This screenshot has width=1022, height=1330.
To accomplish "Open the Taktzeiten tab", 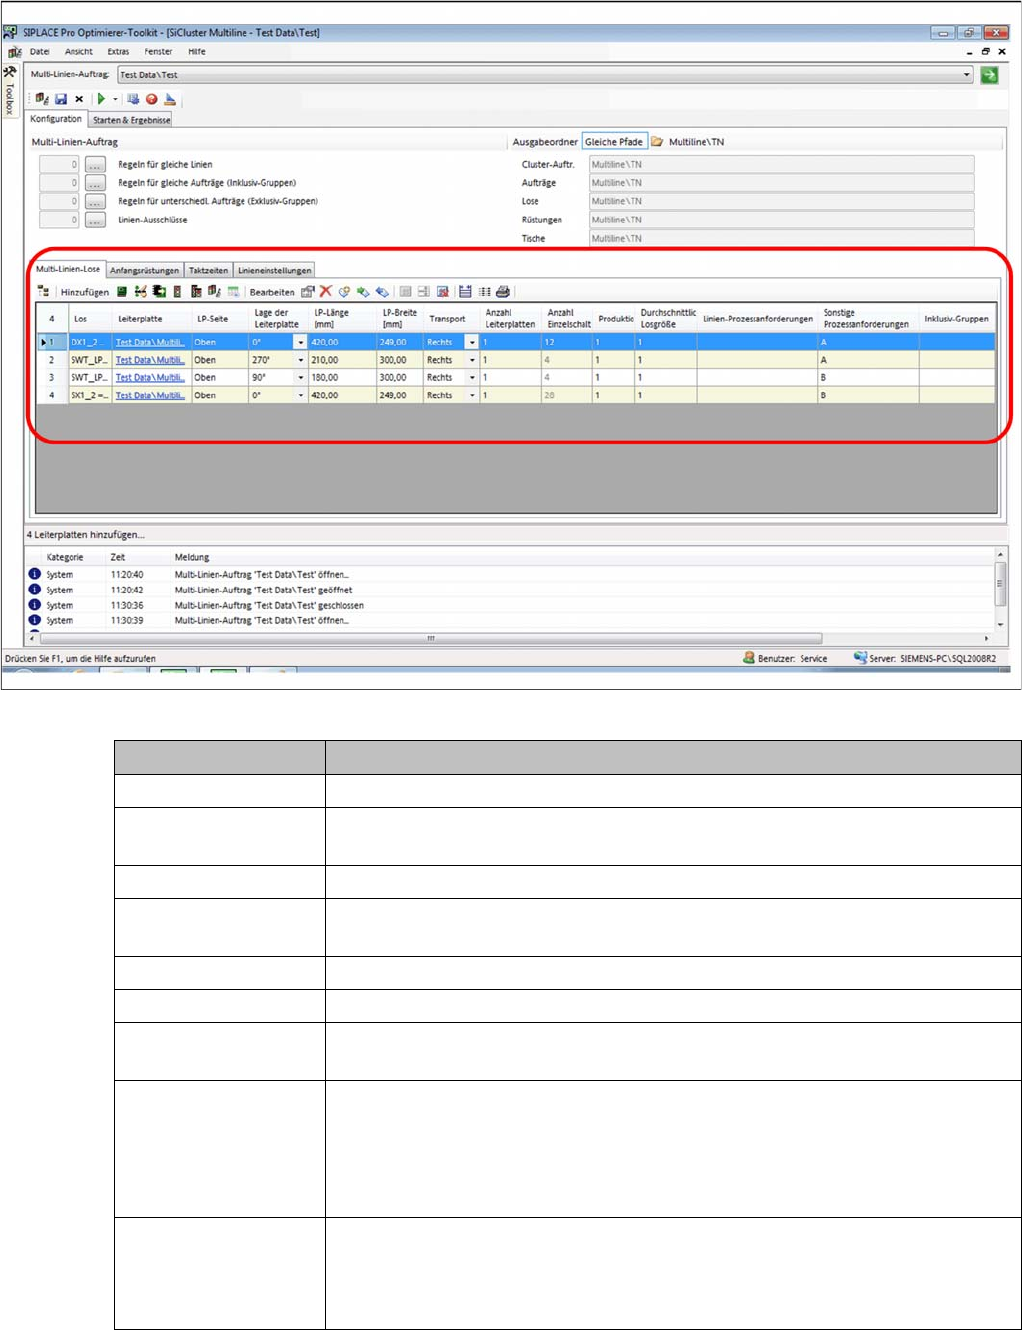I will [x=209, y=270].
